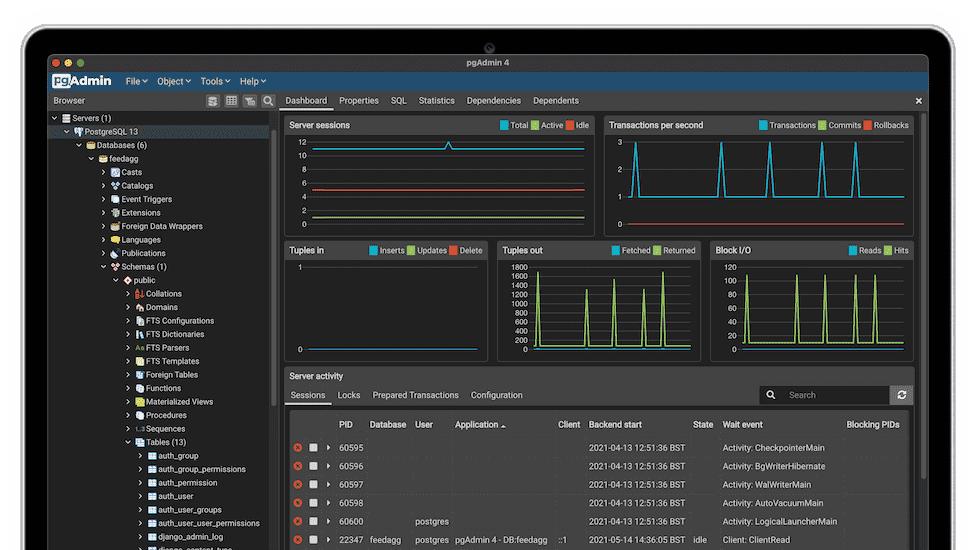976x550 pixels.
Task: Open the Query Tool icon in Browser toolbar
Action: [x=213, y=101]
